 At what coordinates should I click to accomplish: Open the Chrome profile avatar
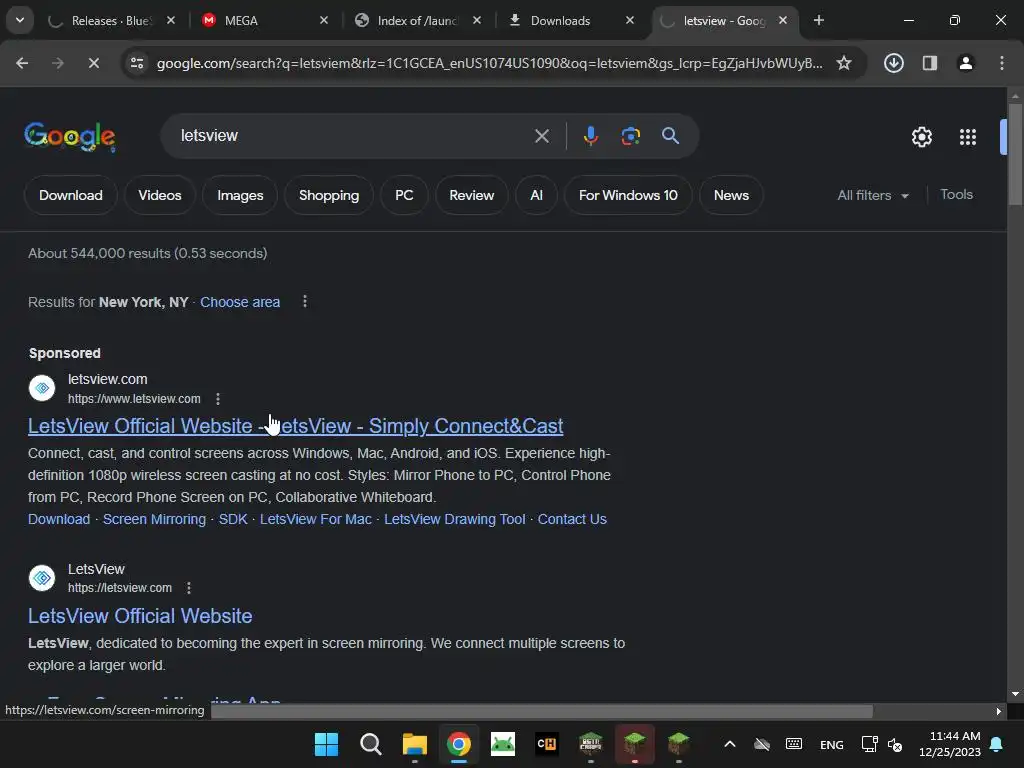point(966,63)
